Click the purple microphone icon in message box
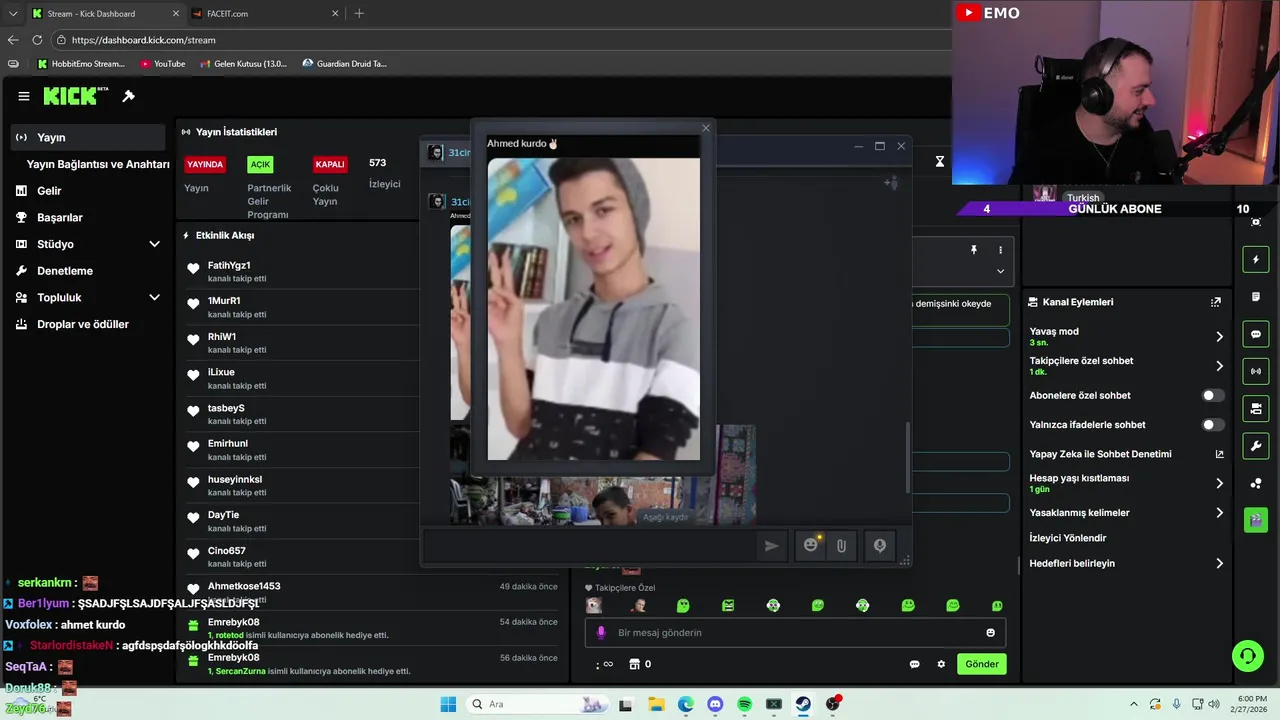Viewport: 1280px width, 720px height. [601, 633]
